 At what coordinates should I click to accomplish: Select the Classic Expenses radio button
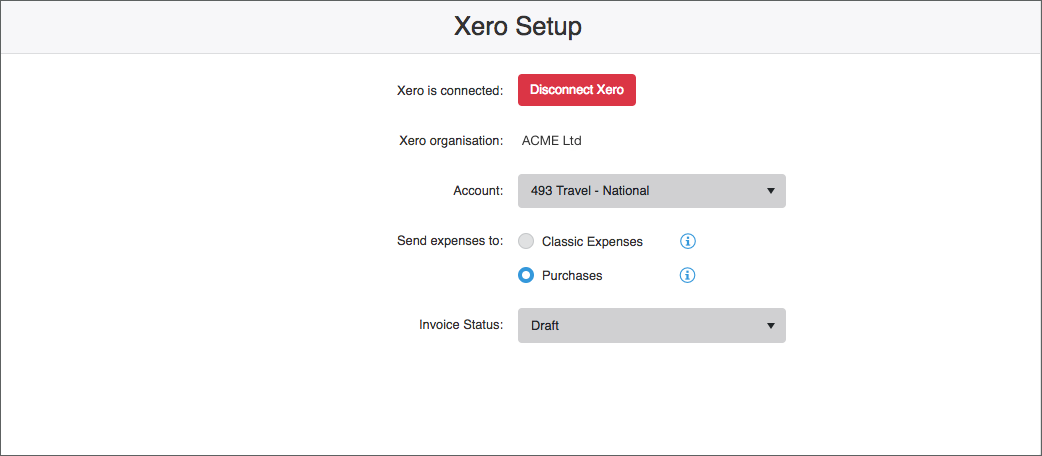tap(526, 241)
